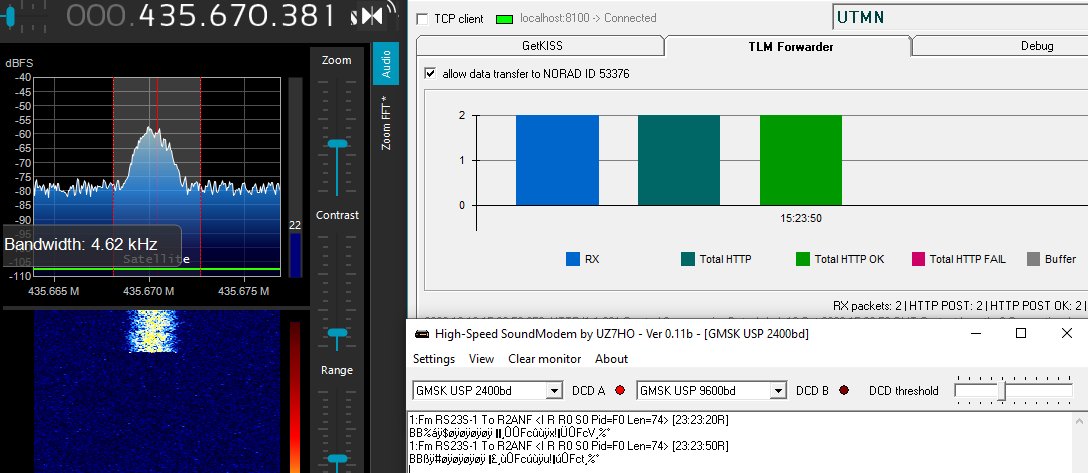Open the About menu in SoundModem
Screen dimensions: 1088x473
pyautogui.click(x=611, y=359)
